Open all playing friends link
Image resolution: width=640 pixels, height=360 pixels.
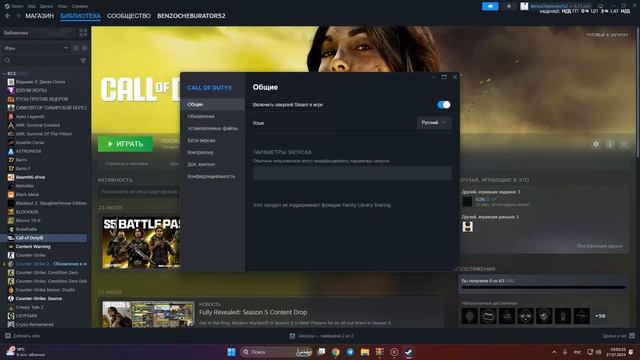click(x=600, y=246)
